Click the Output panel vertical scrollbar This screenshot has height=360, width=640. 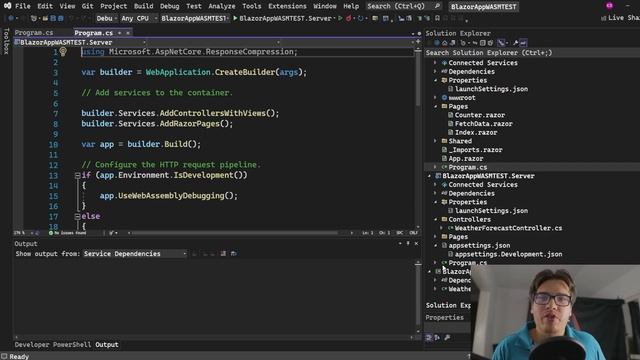418,297
